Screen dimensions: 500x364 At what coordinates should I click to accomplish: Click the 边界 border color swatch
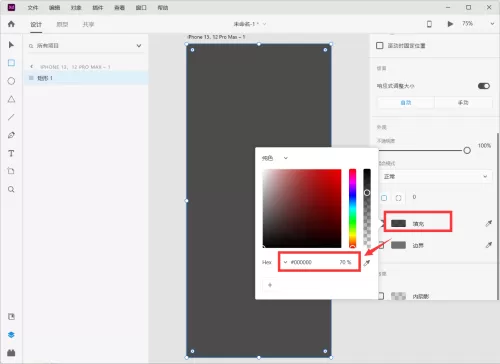coord(398,245)
